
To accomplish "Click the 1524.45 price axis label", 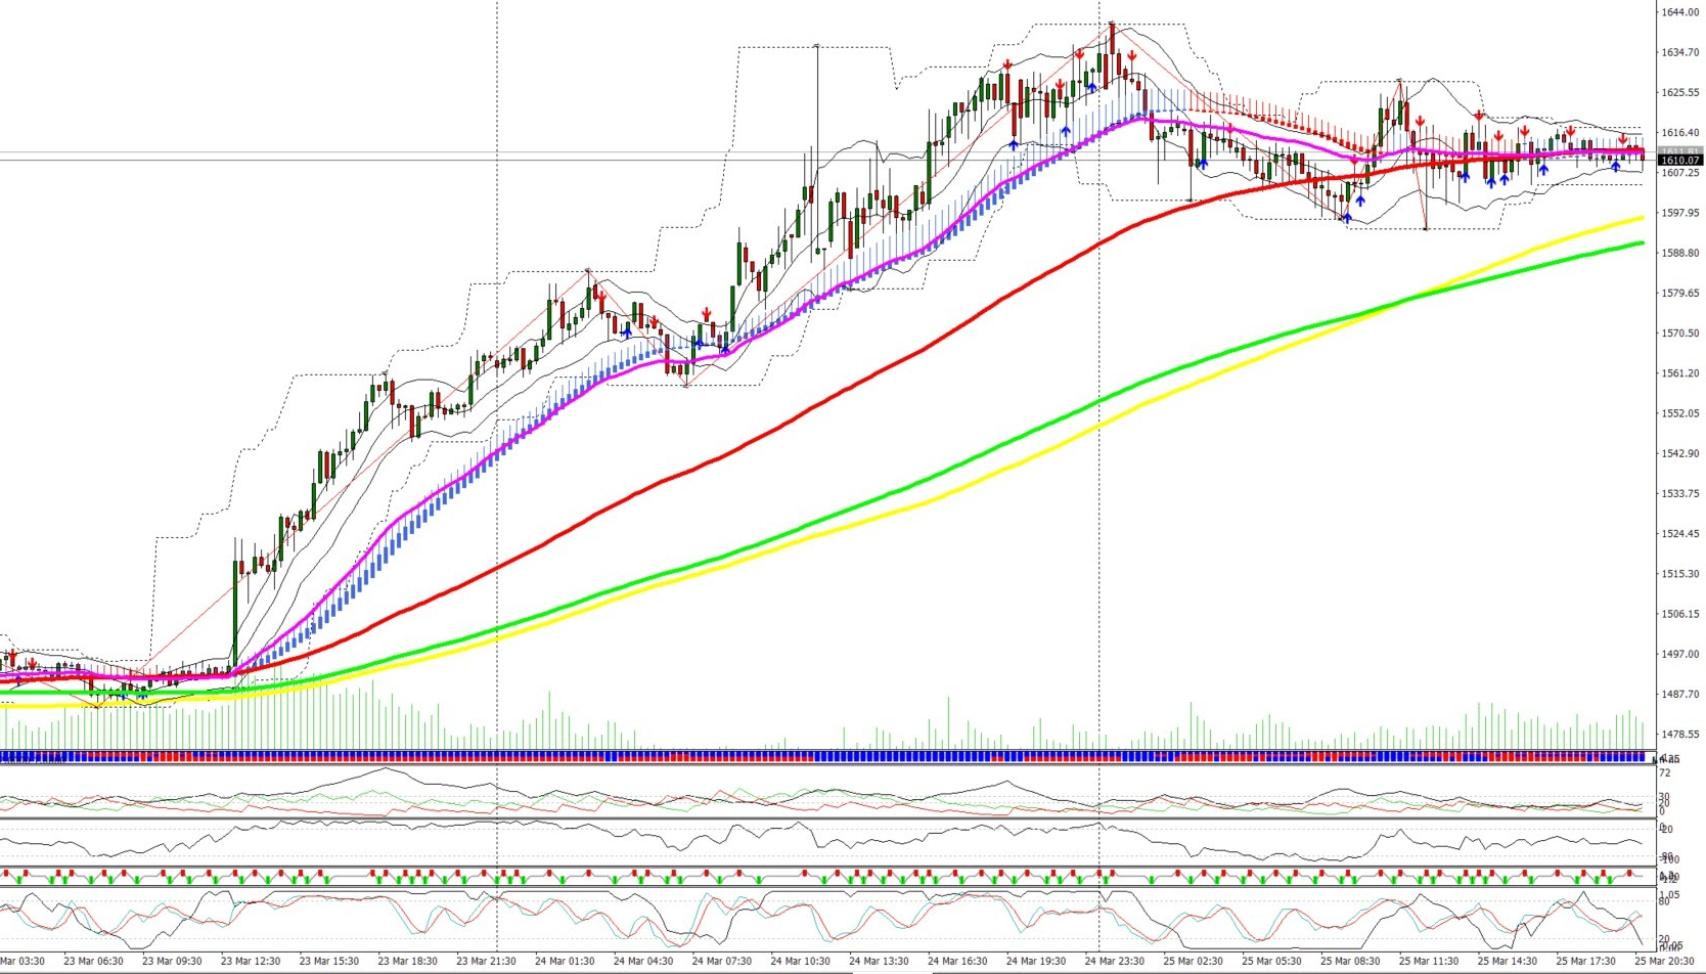I will [x=1680, y=533].
